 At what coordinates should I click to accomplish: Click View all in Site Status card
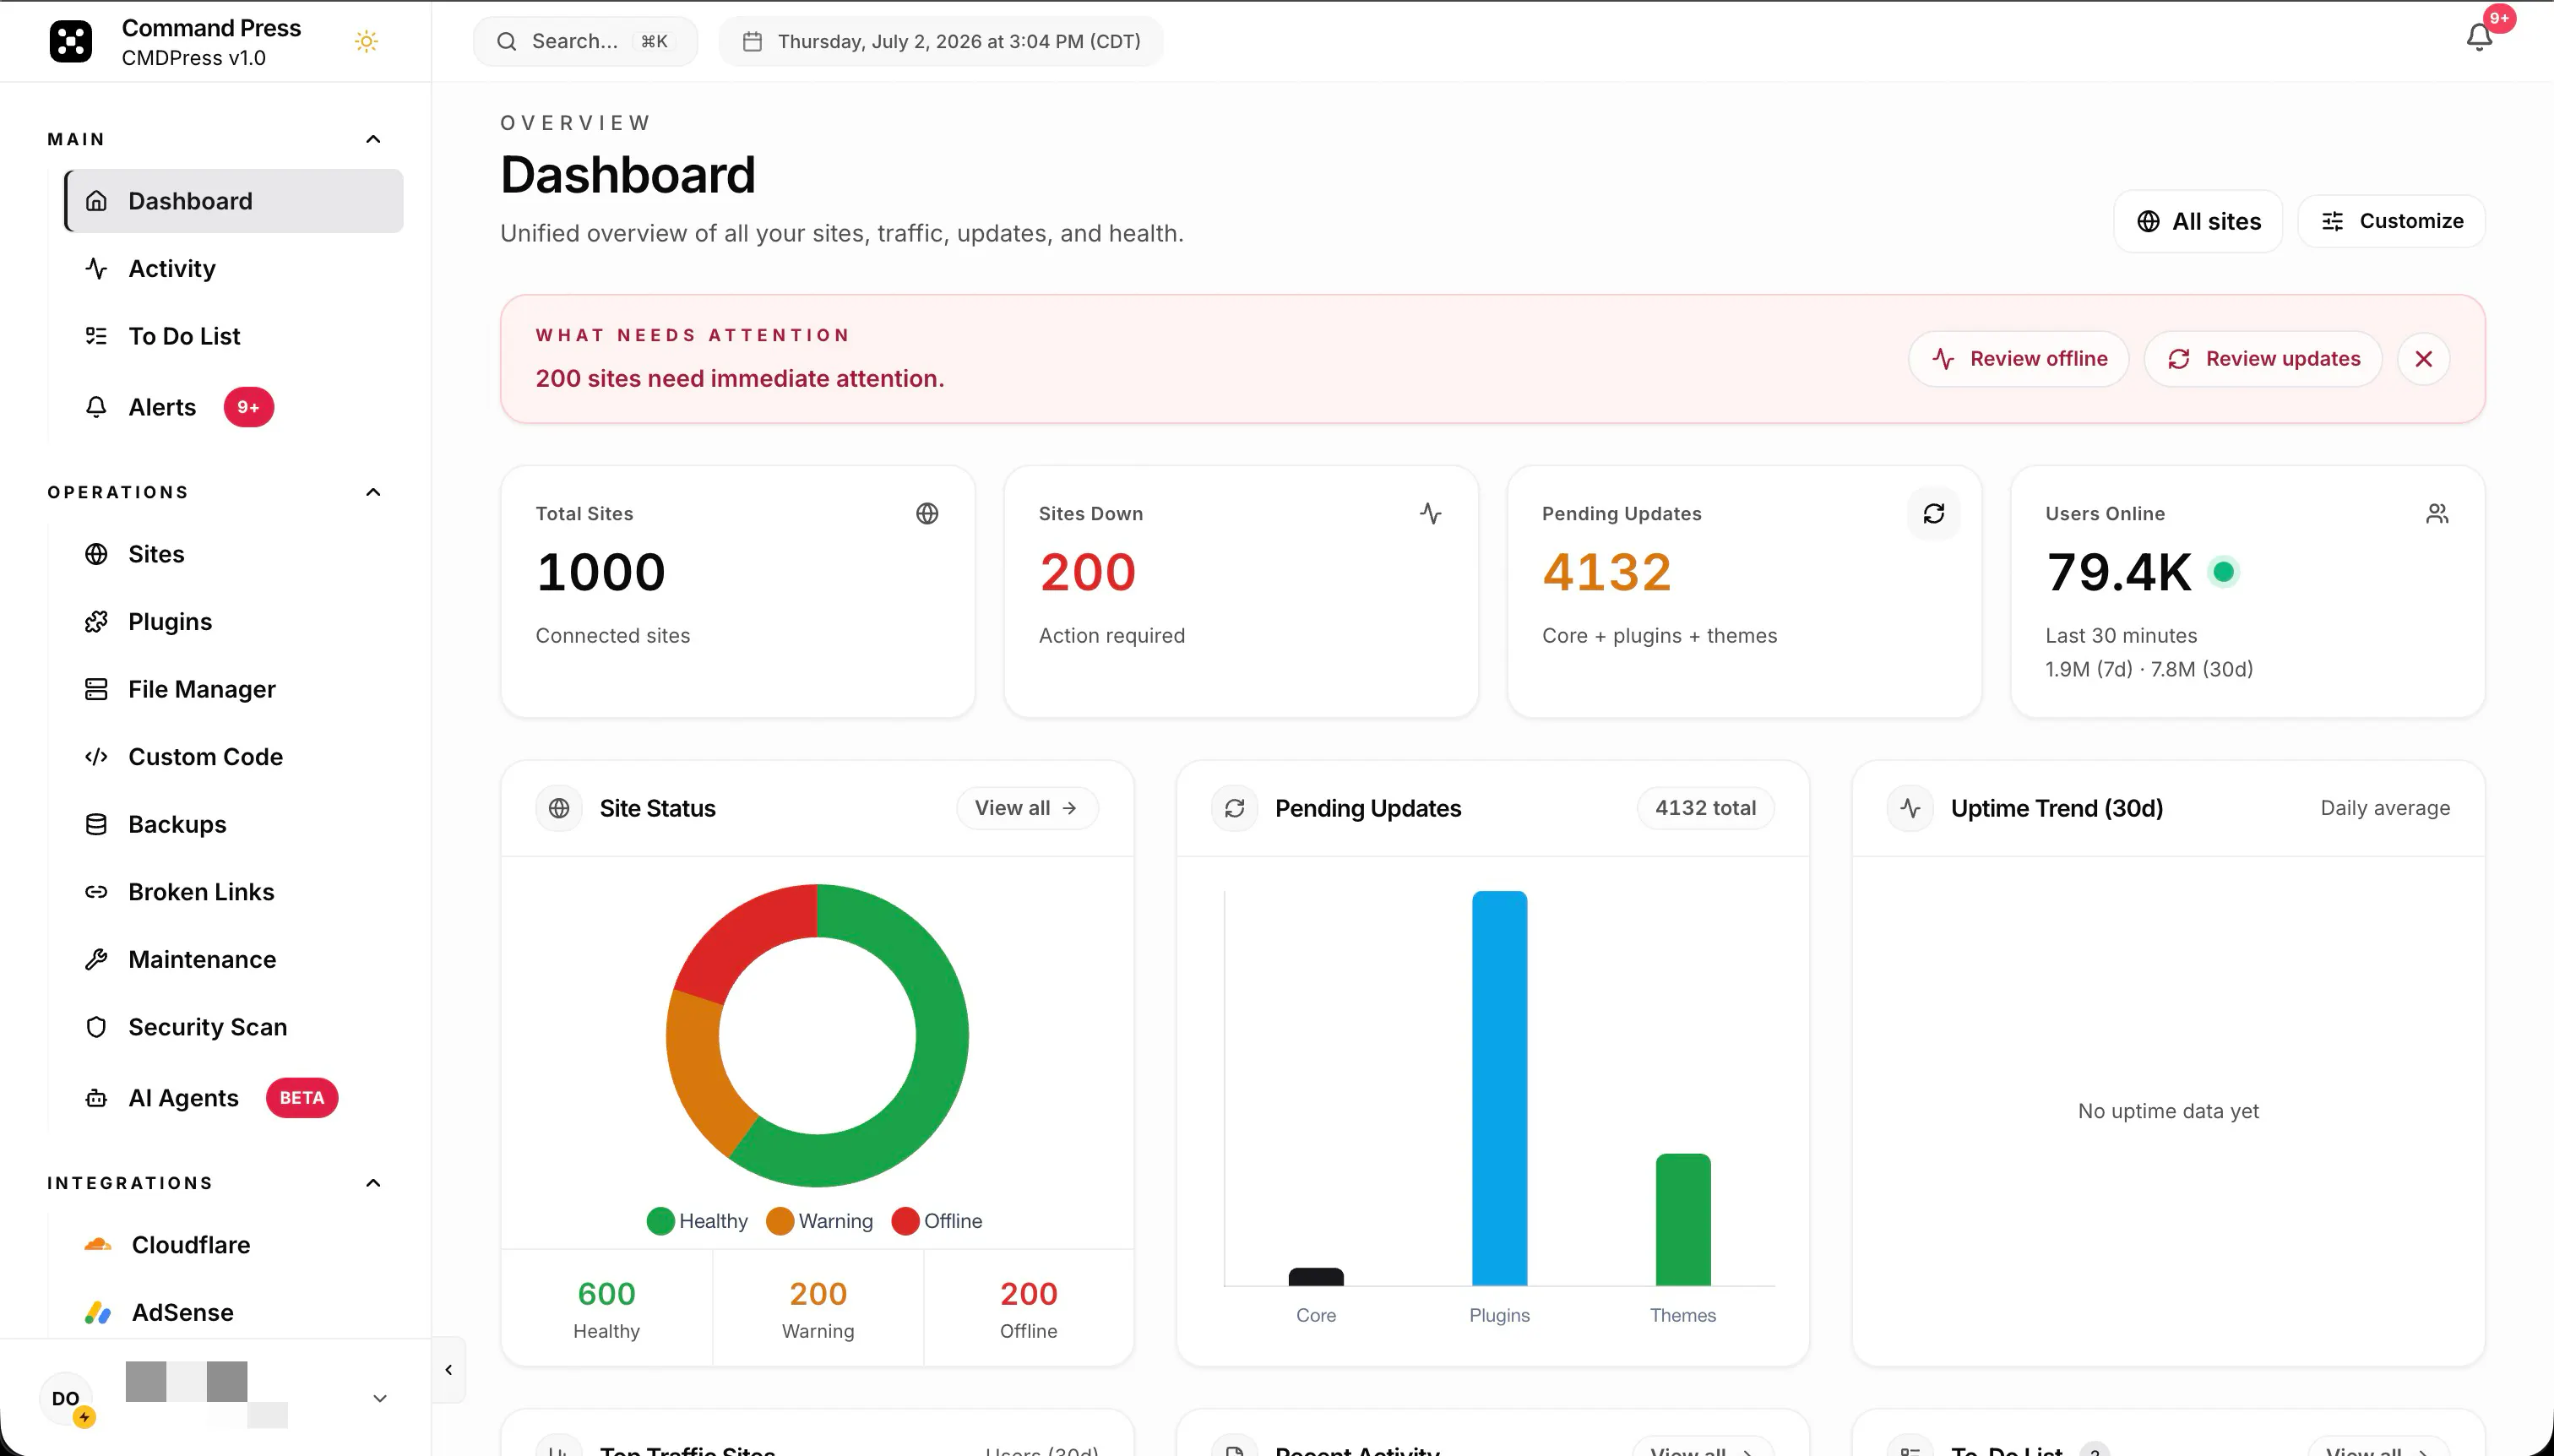(1027, 808)
